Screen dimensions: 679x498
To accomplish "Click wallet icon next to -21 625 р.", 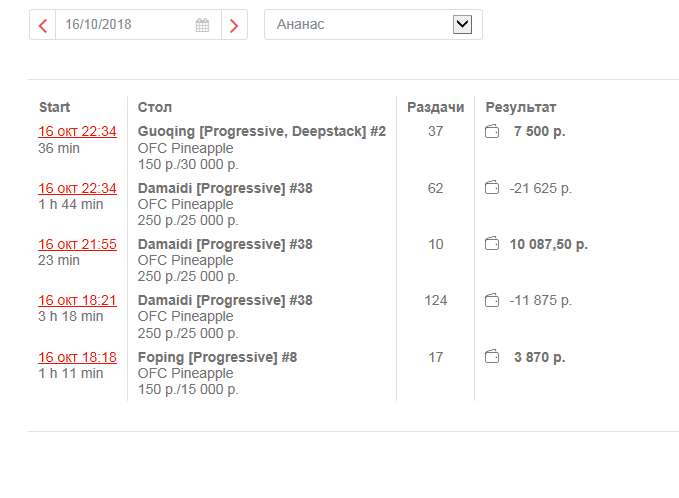I will [x=491, y=188].
